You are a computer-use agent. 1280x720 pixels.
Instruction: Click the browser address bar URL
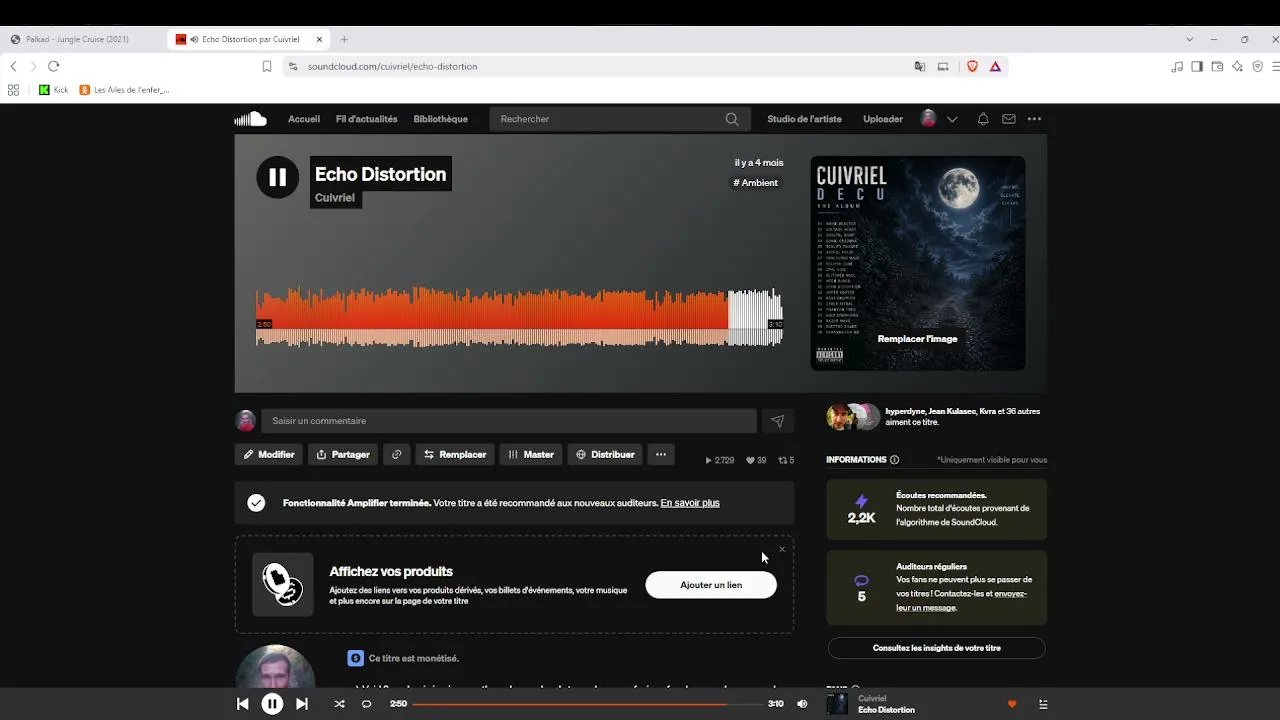[392, 67]
